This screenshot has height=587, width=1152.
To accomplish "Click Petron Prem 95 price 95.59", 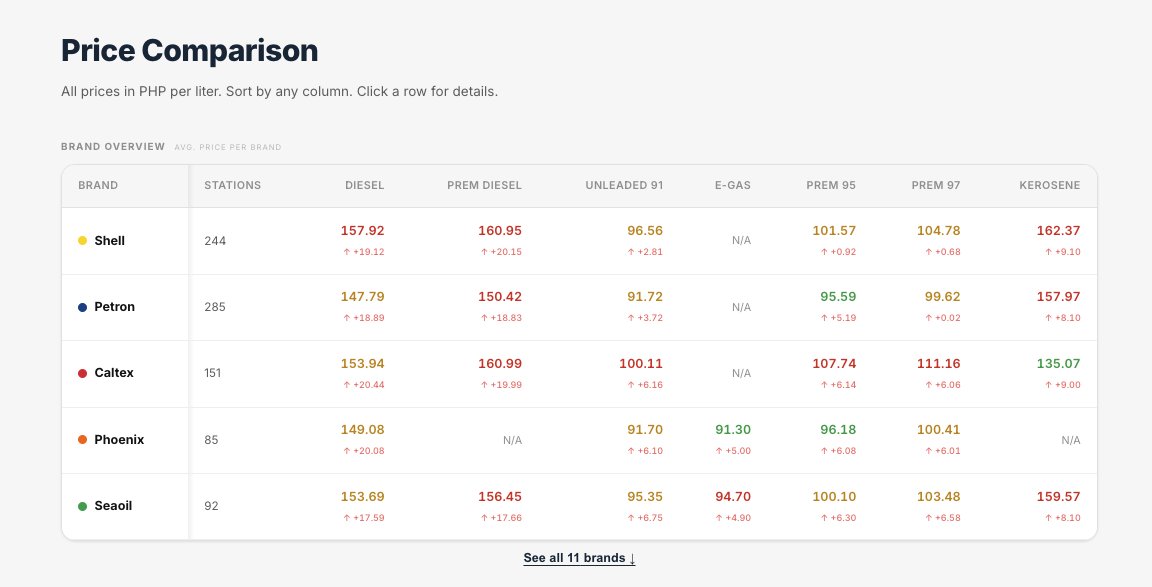I will [x=838, y=297].
